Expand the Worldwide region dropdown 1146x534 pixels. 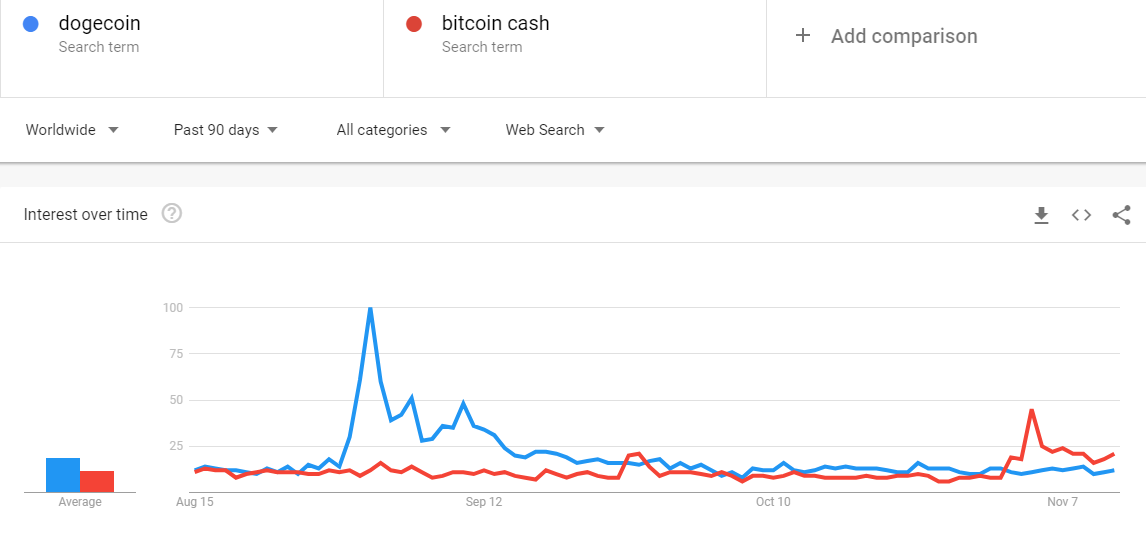click(x=72, y=130)
